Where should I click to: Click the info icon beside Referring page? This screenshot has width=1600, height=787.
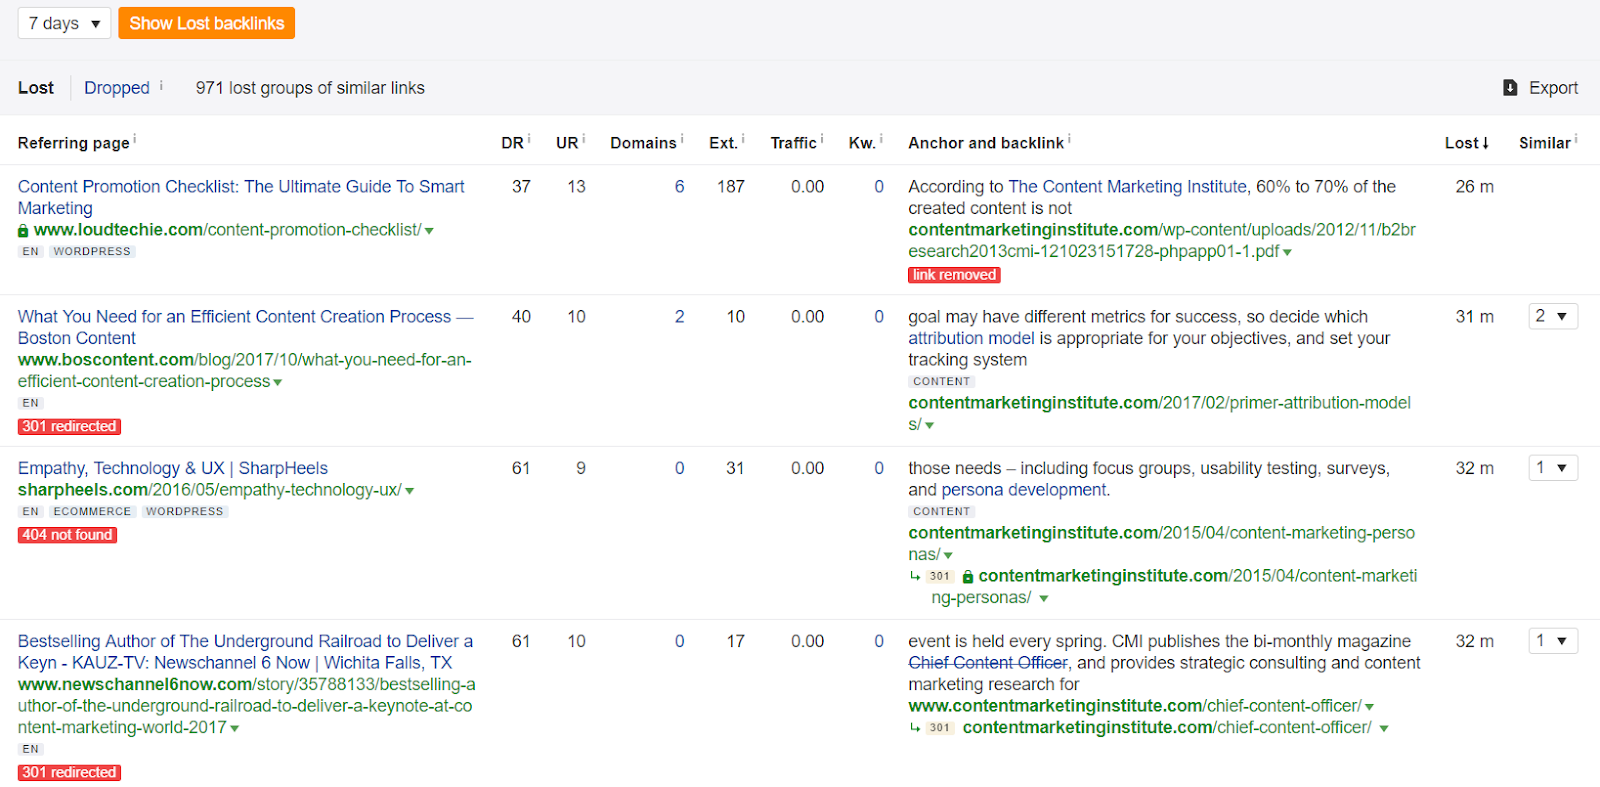(x=135, y=140)
